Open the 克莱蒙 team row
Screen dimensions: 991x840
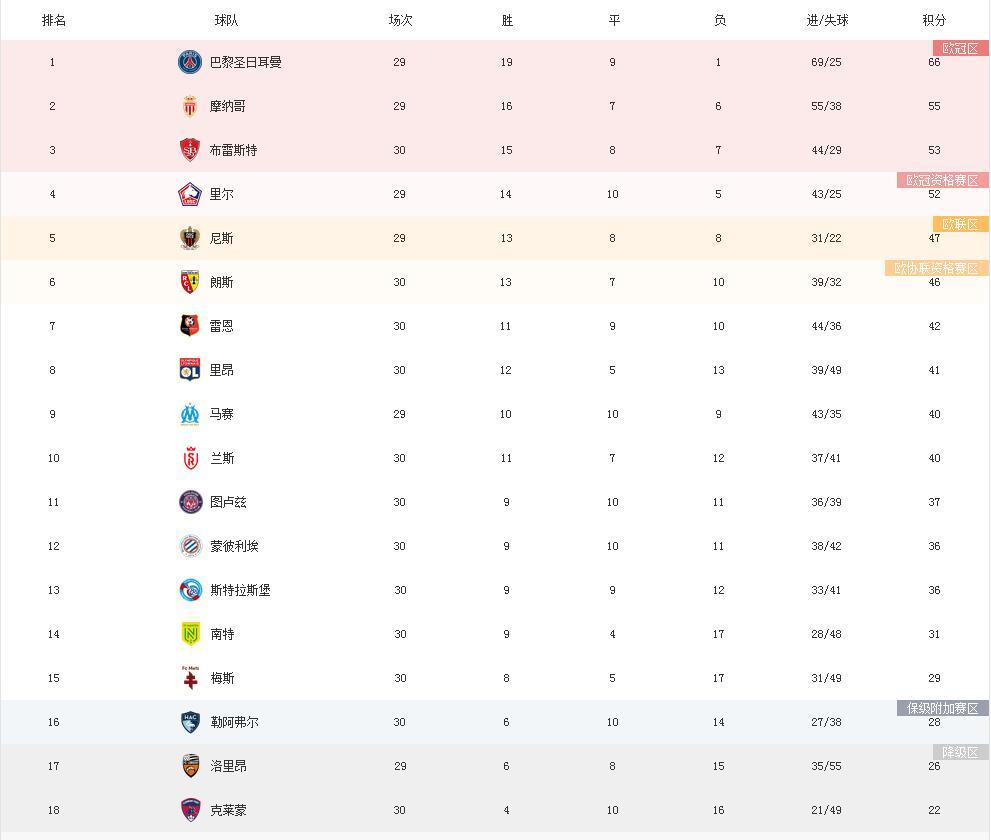click(495, 810)
